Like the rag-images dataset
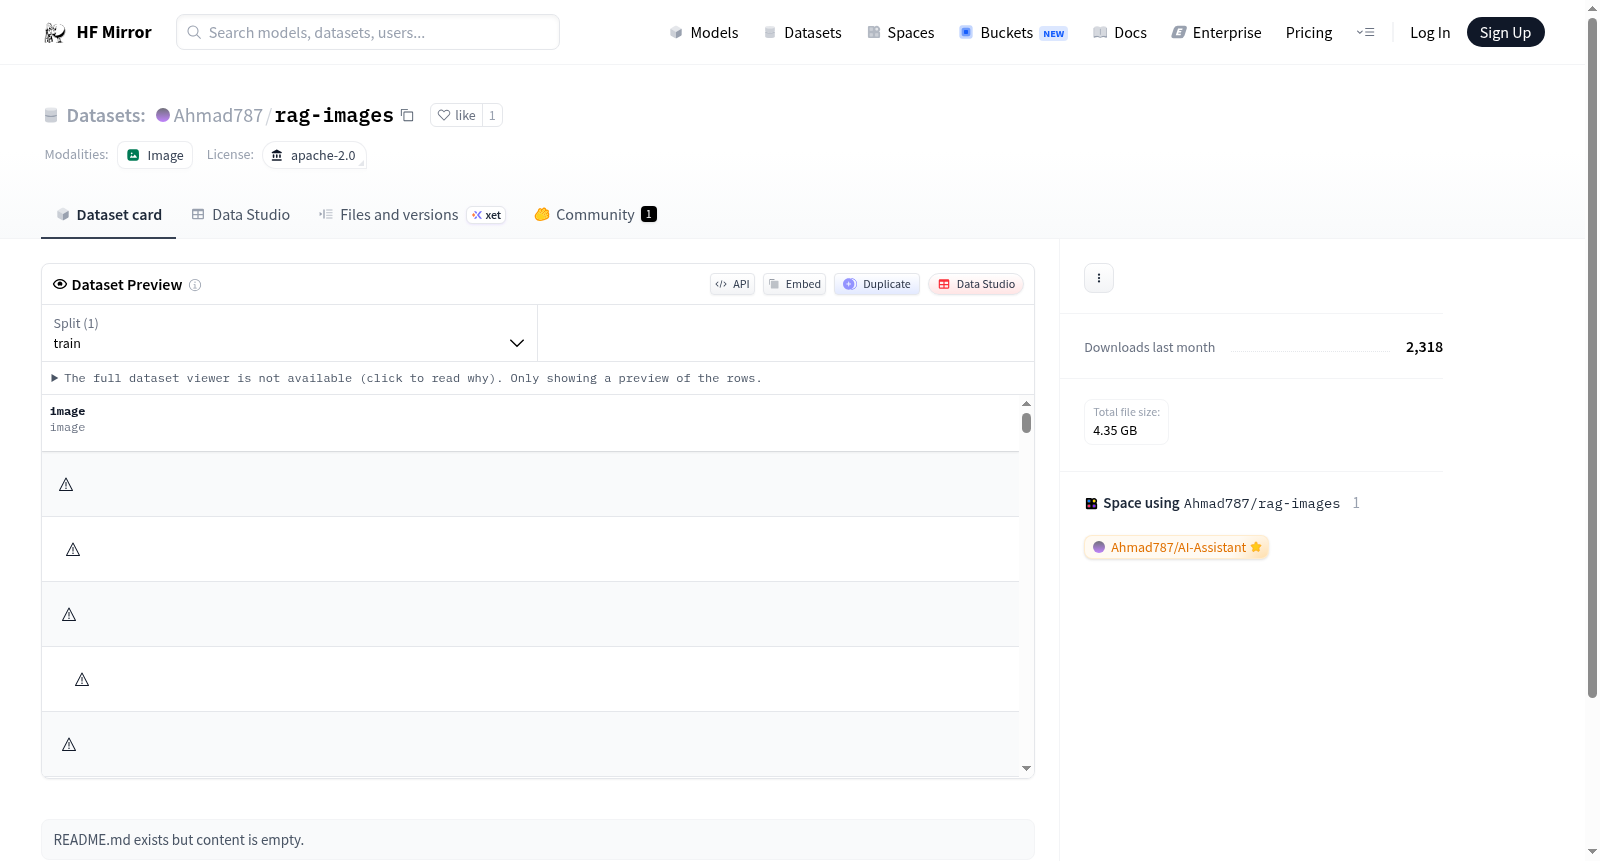 [x=456, y=115]
